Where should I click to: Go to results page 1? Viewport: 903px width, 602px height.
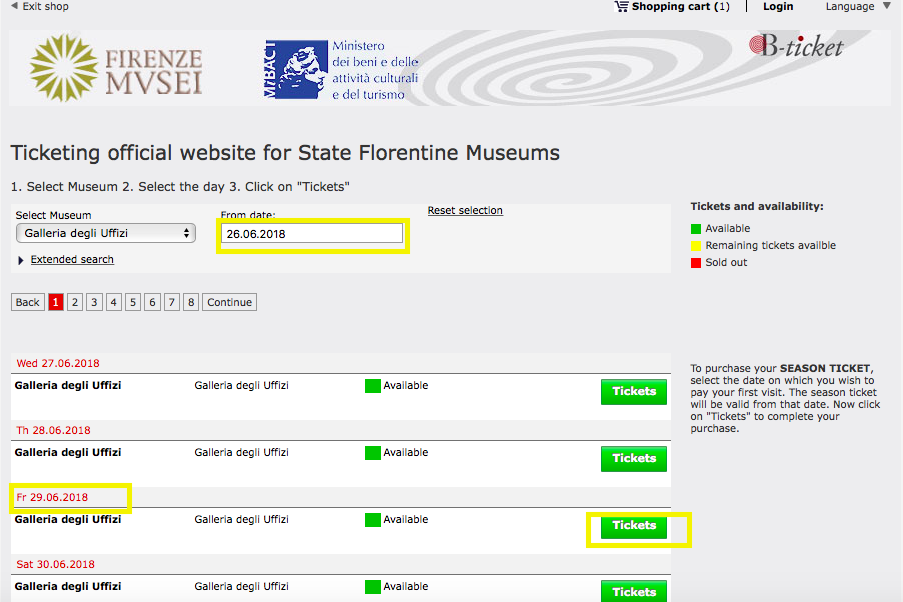pos(56,302)
